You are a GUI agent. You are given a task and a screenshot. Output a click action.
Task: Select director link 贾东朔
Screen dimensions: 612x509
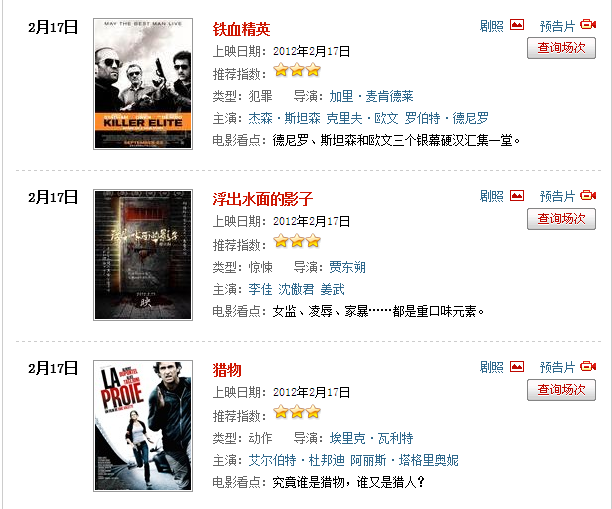(347, 267)
